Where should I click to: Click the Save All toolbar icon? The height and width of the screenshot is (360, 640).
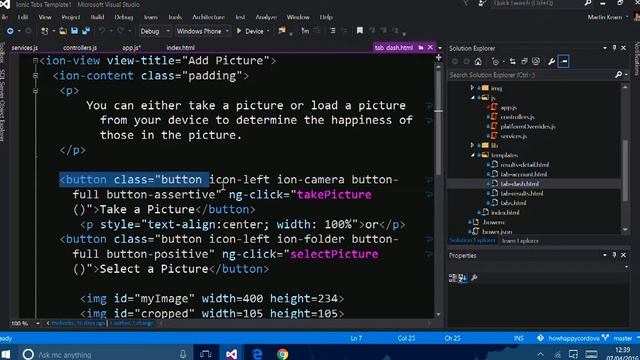(86, 31)
